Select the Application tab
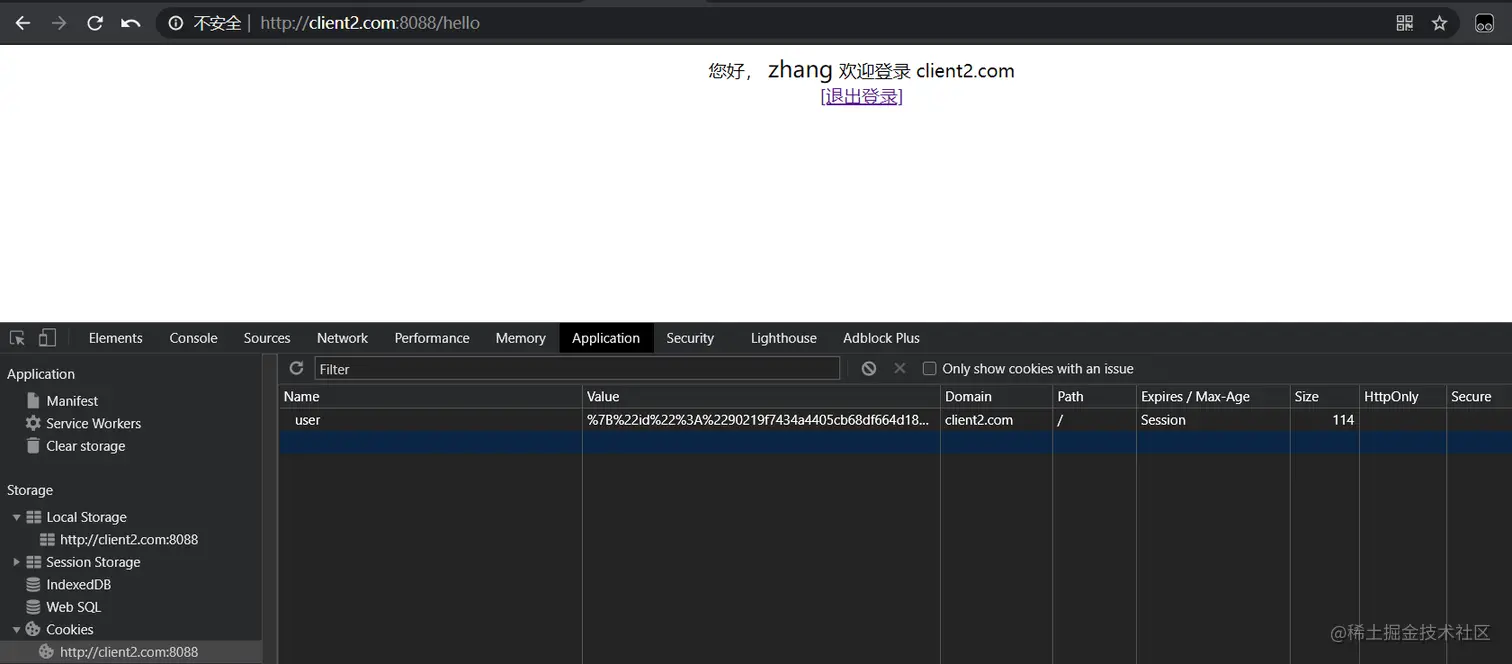 tap(606, 338)
